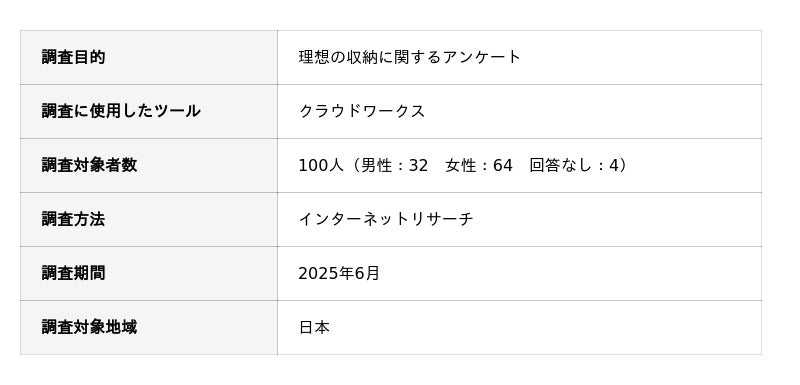
Task: Click the 調査目的 header cell
Action: pos(148,57)
